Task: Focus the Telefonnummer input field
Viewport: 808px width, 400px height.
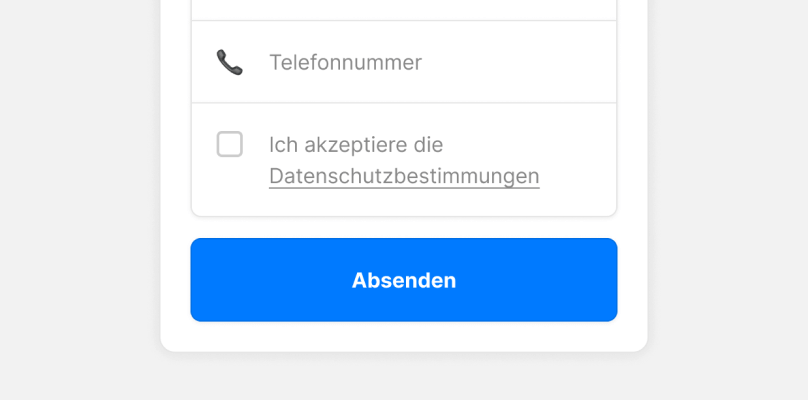Action: pyautogui.click(x=404, y=62)
